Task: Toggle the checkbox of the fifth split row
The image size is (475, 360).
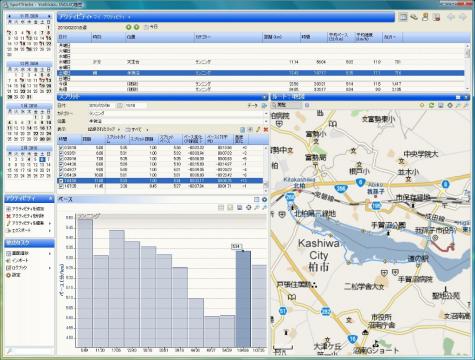Action: pyautogui.click(x=61, y=169)
